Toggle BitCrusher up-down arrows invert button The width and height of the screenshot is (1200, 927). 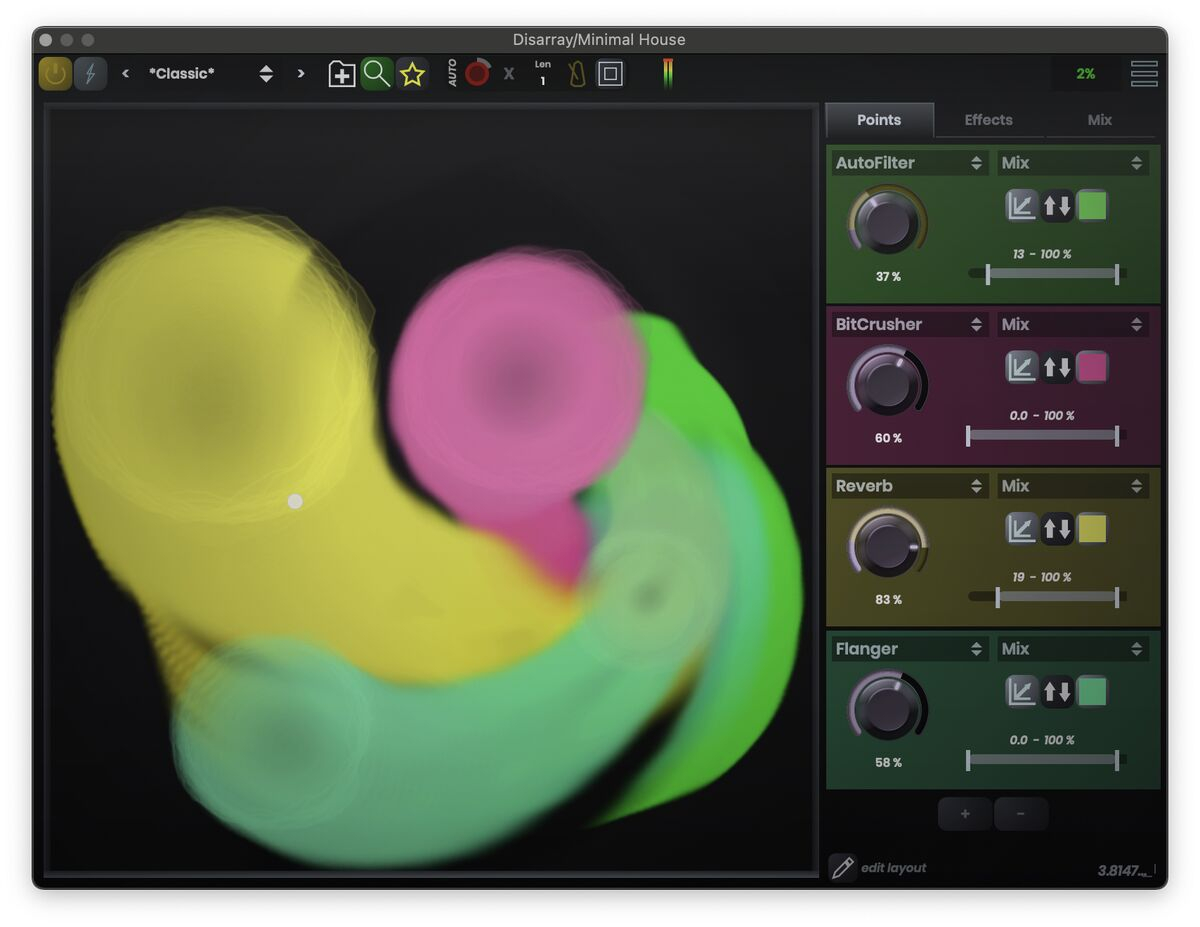click(x=1057, y=368)
